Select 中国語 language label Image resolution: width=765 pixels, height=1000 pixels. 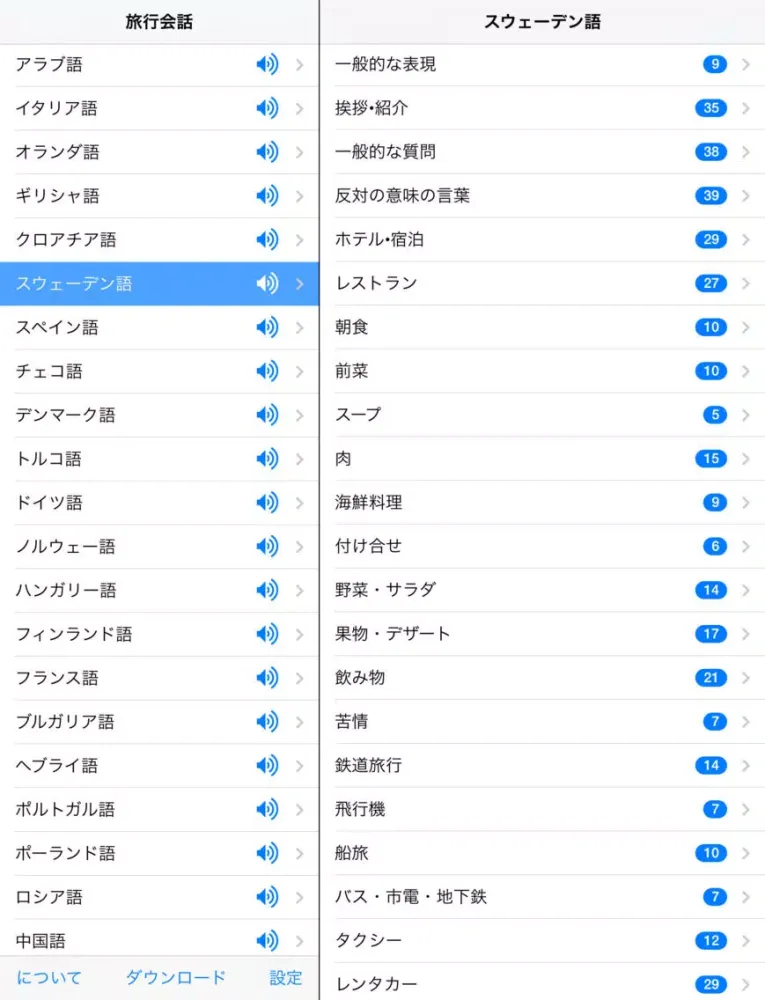pyautogui.click(x=41, y=941)
